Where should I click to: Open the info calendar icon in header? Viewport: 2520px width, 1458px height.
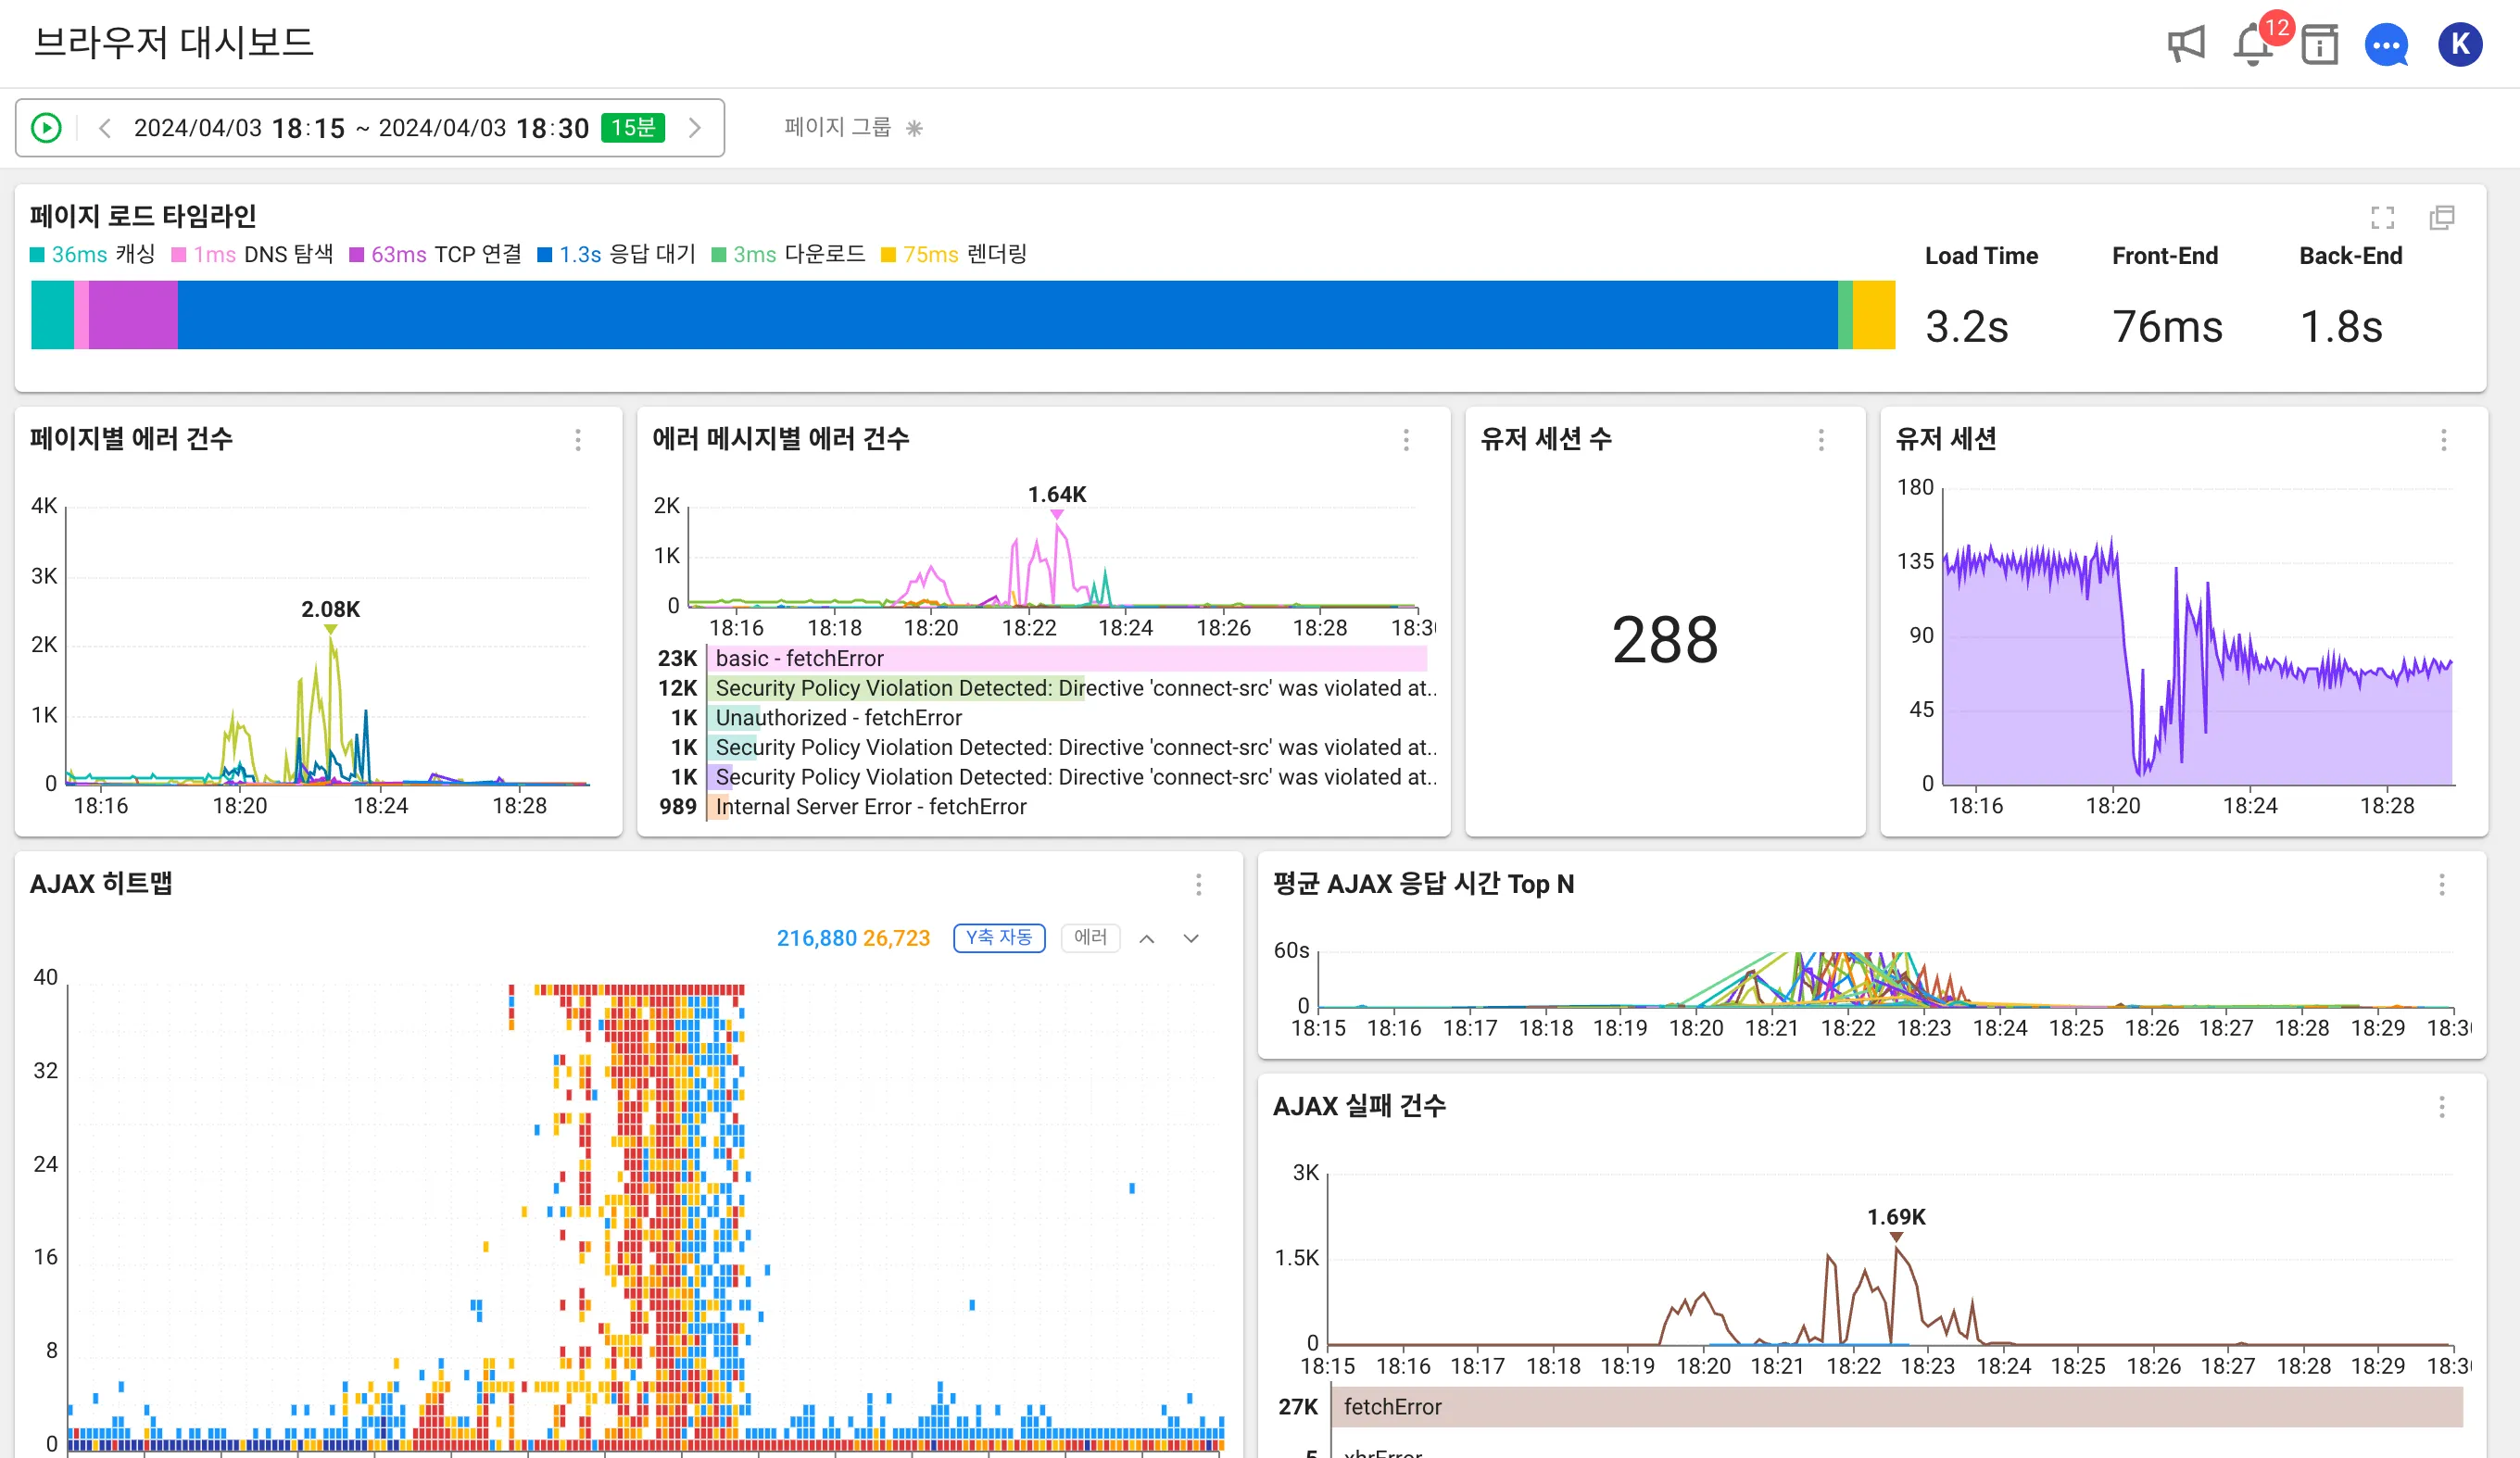pyautogui.click(x=2319, y=45)
